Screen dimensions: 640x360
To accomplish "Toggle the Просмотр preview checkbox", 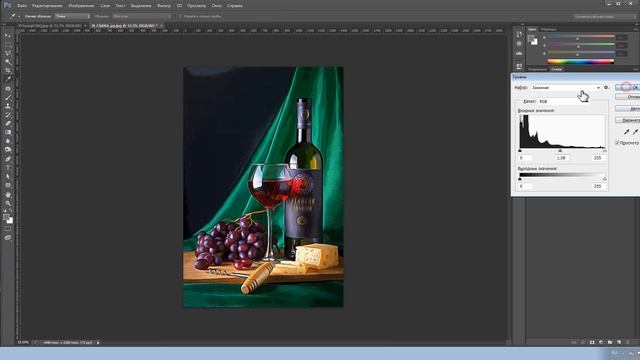I will click(x=617, y=143).
